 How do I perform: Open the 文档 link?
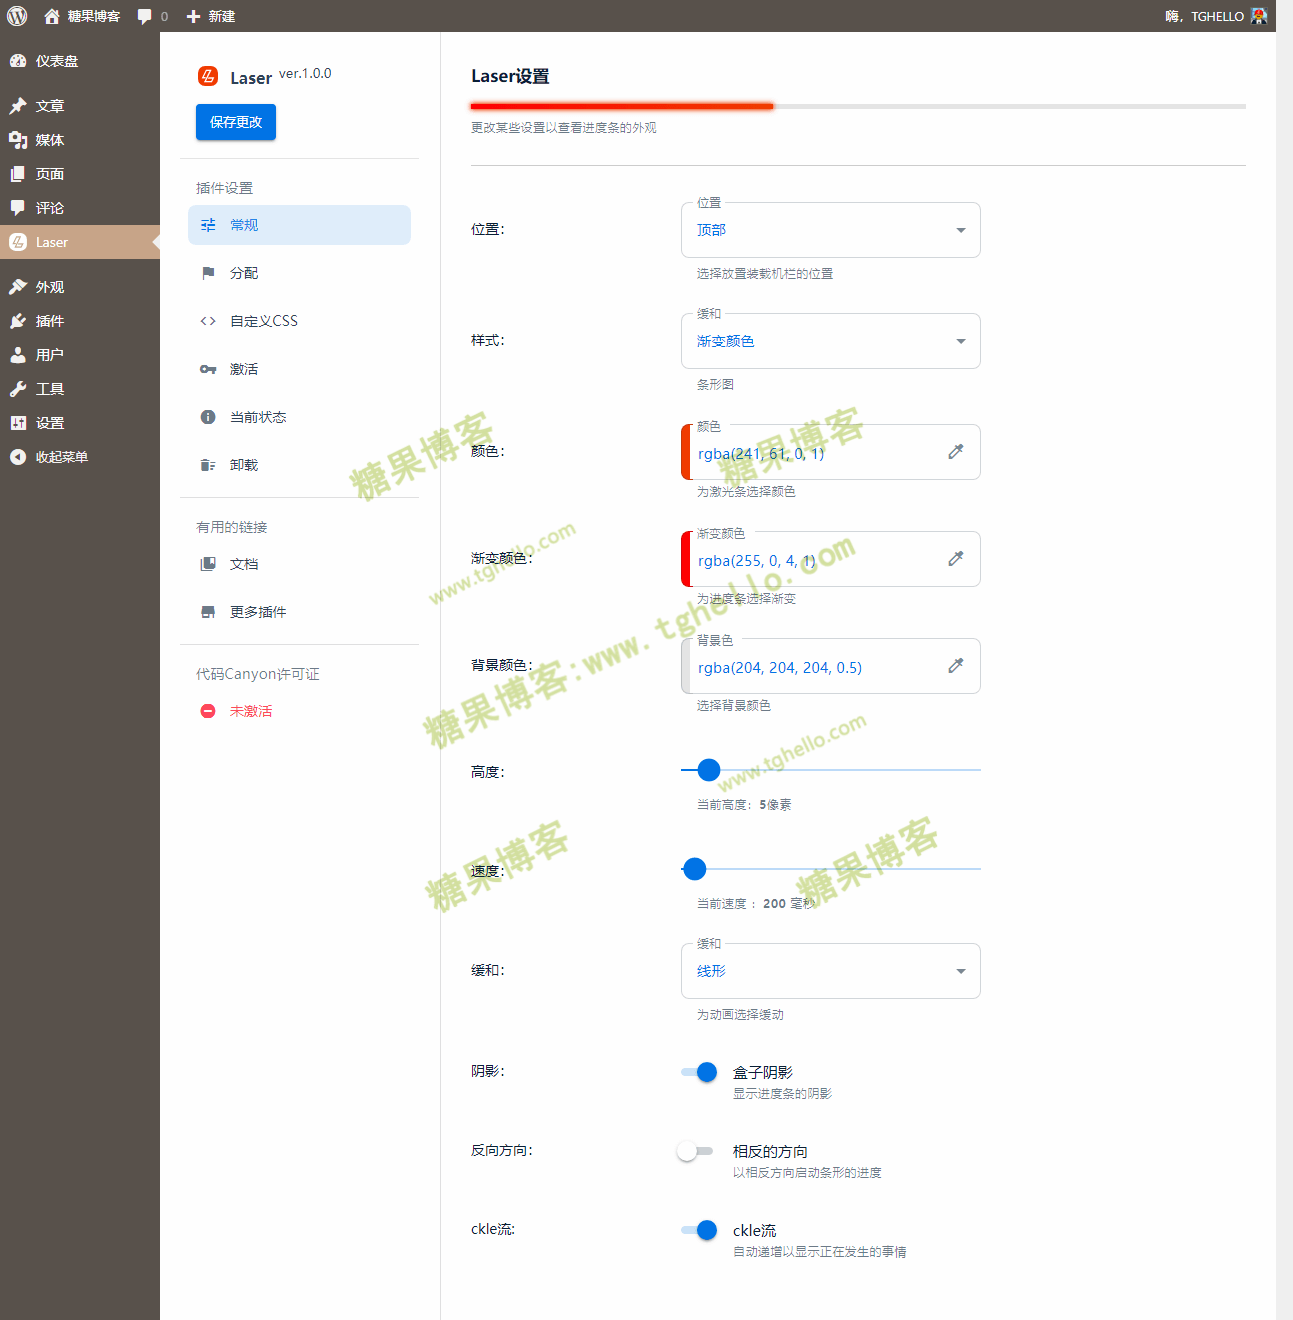point(299,564)
